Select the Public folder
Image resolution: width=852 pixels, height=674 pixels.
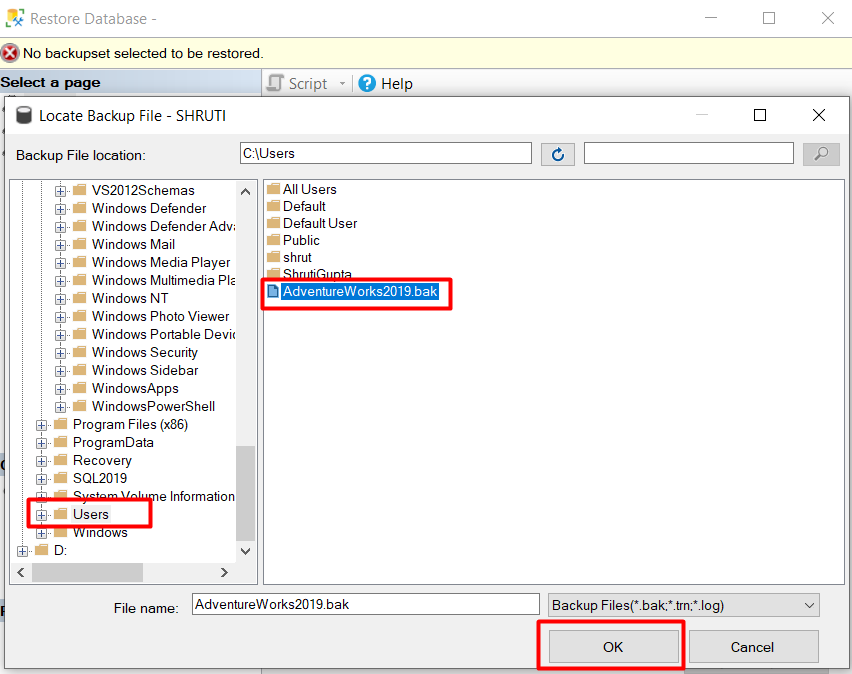click(x=301, y=240)
